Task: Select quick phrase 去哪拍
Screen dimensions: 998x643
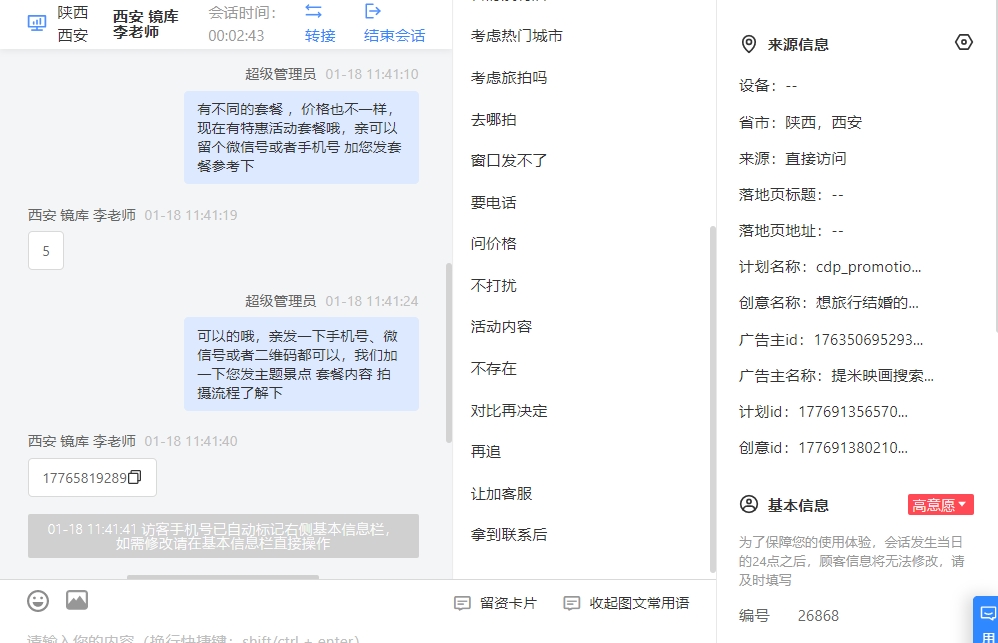Action: point(494,120)
